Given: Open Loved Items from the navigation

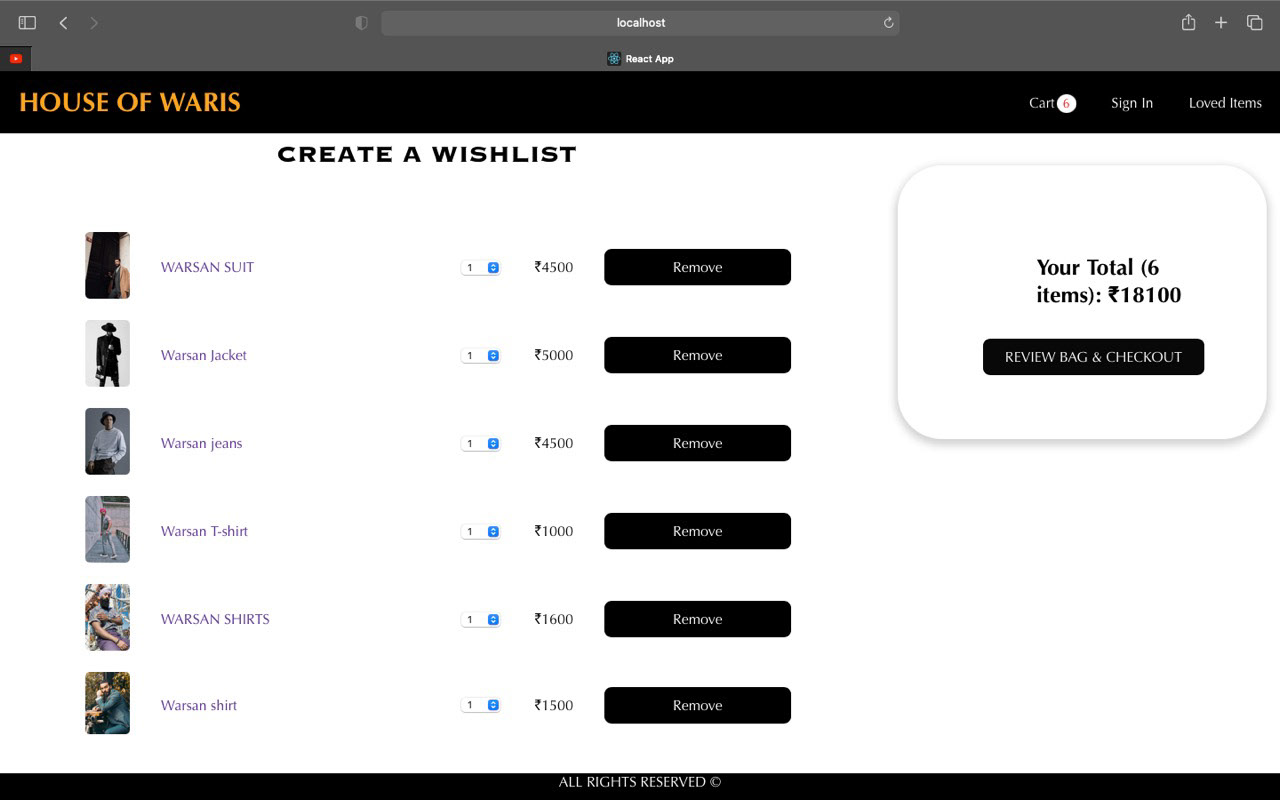Looking at the screenshot, I should click(1225, 103).
